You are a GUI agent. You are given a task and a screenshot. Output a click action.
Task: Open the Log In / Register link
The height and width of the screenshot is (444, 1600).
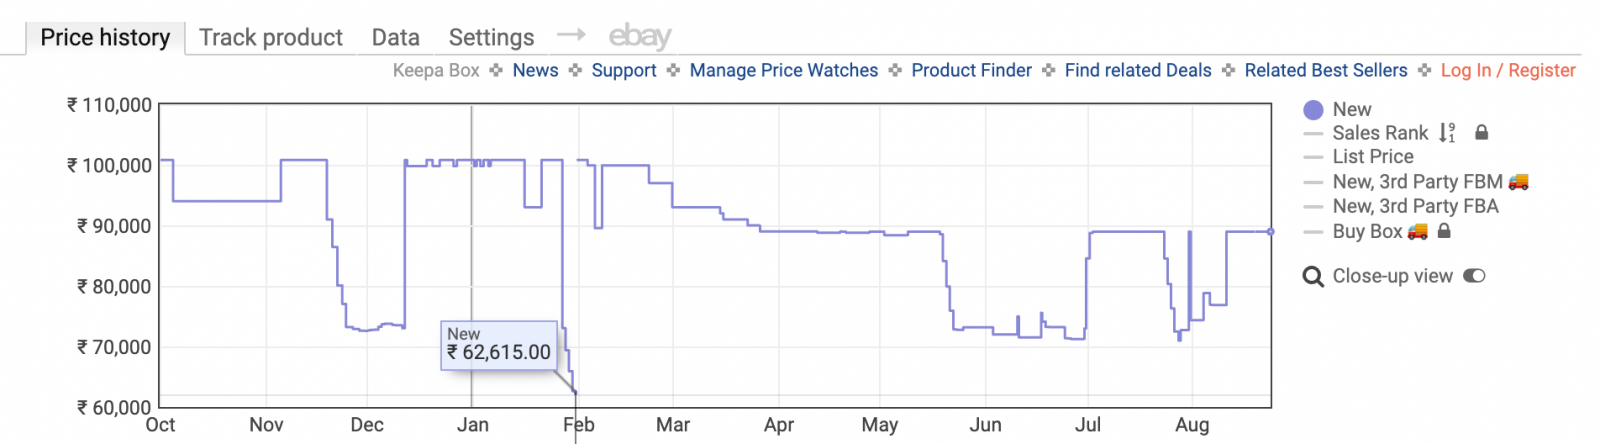(1508, 70)
